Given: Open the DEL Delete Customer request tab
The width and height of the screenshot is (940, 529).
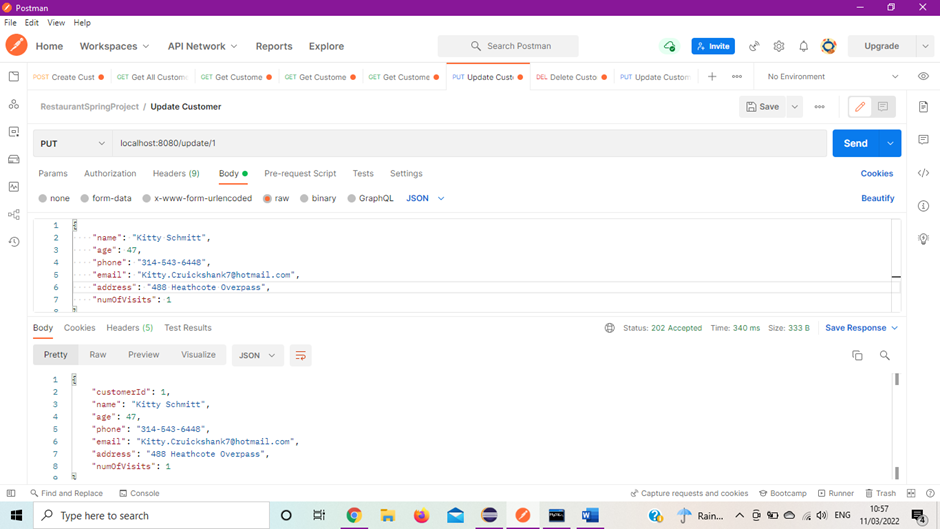Looking at the screenshot, I should tap(571, 77).
